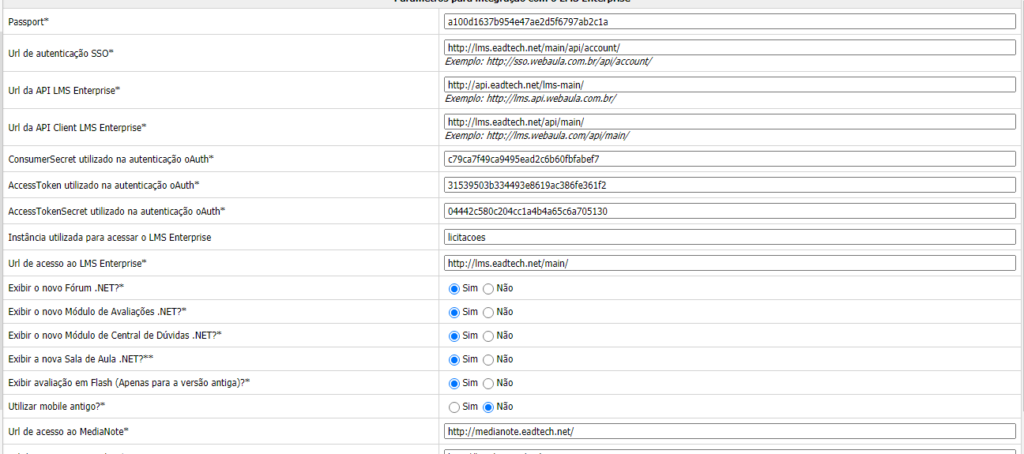
Task: Choose 'Sim' for Módulo de Avaliações .NET
Action: [455, 312]
